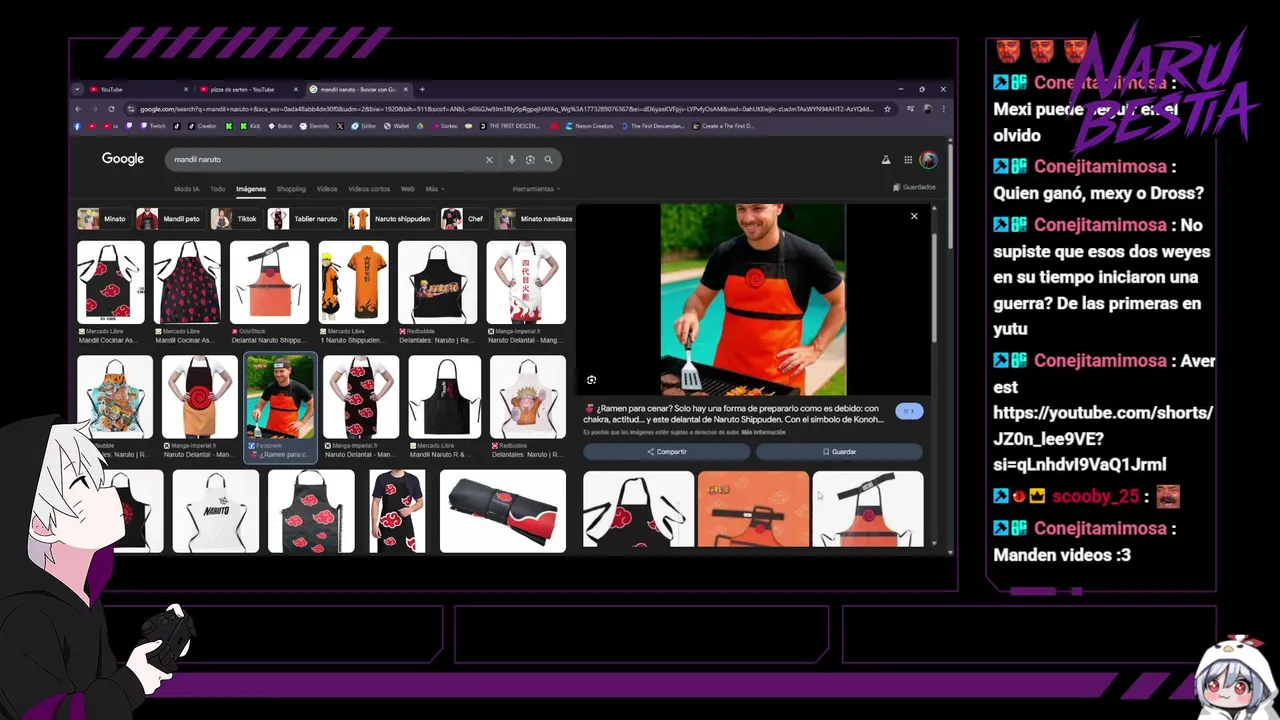Open the Guardados saved items link

click(x=914, y=187)
